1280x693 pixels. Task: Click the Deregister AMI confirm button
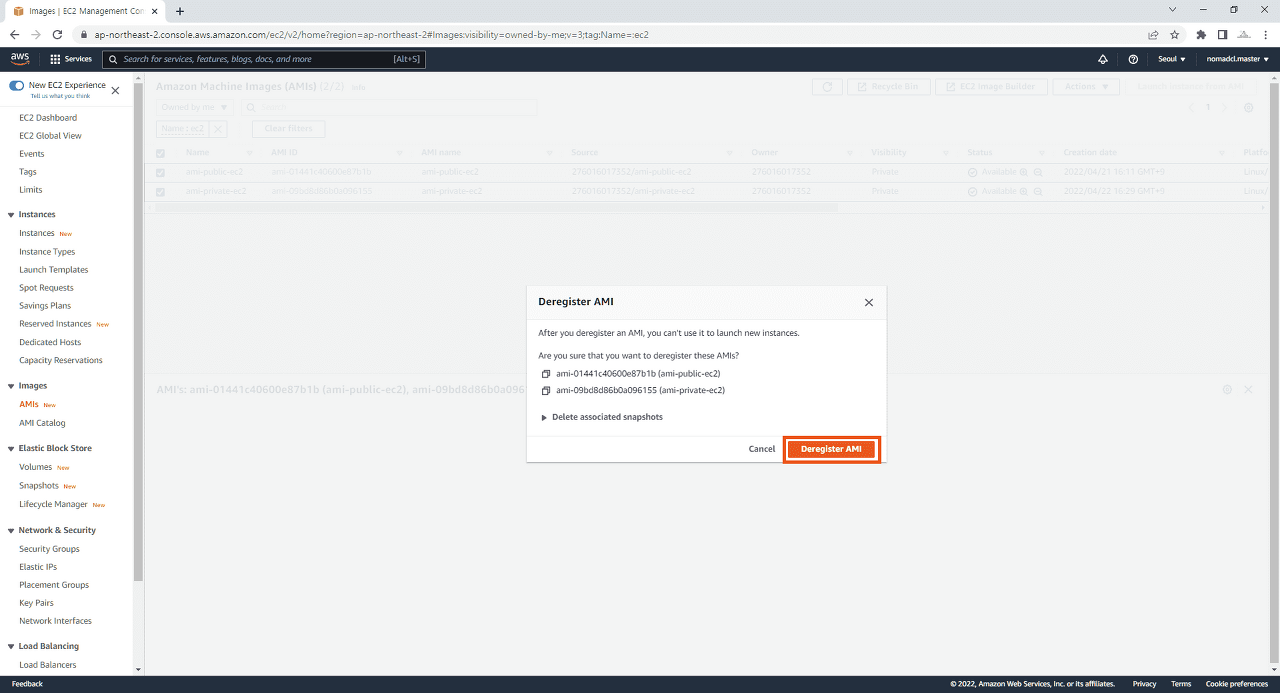(831, 449)
